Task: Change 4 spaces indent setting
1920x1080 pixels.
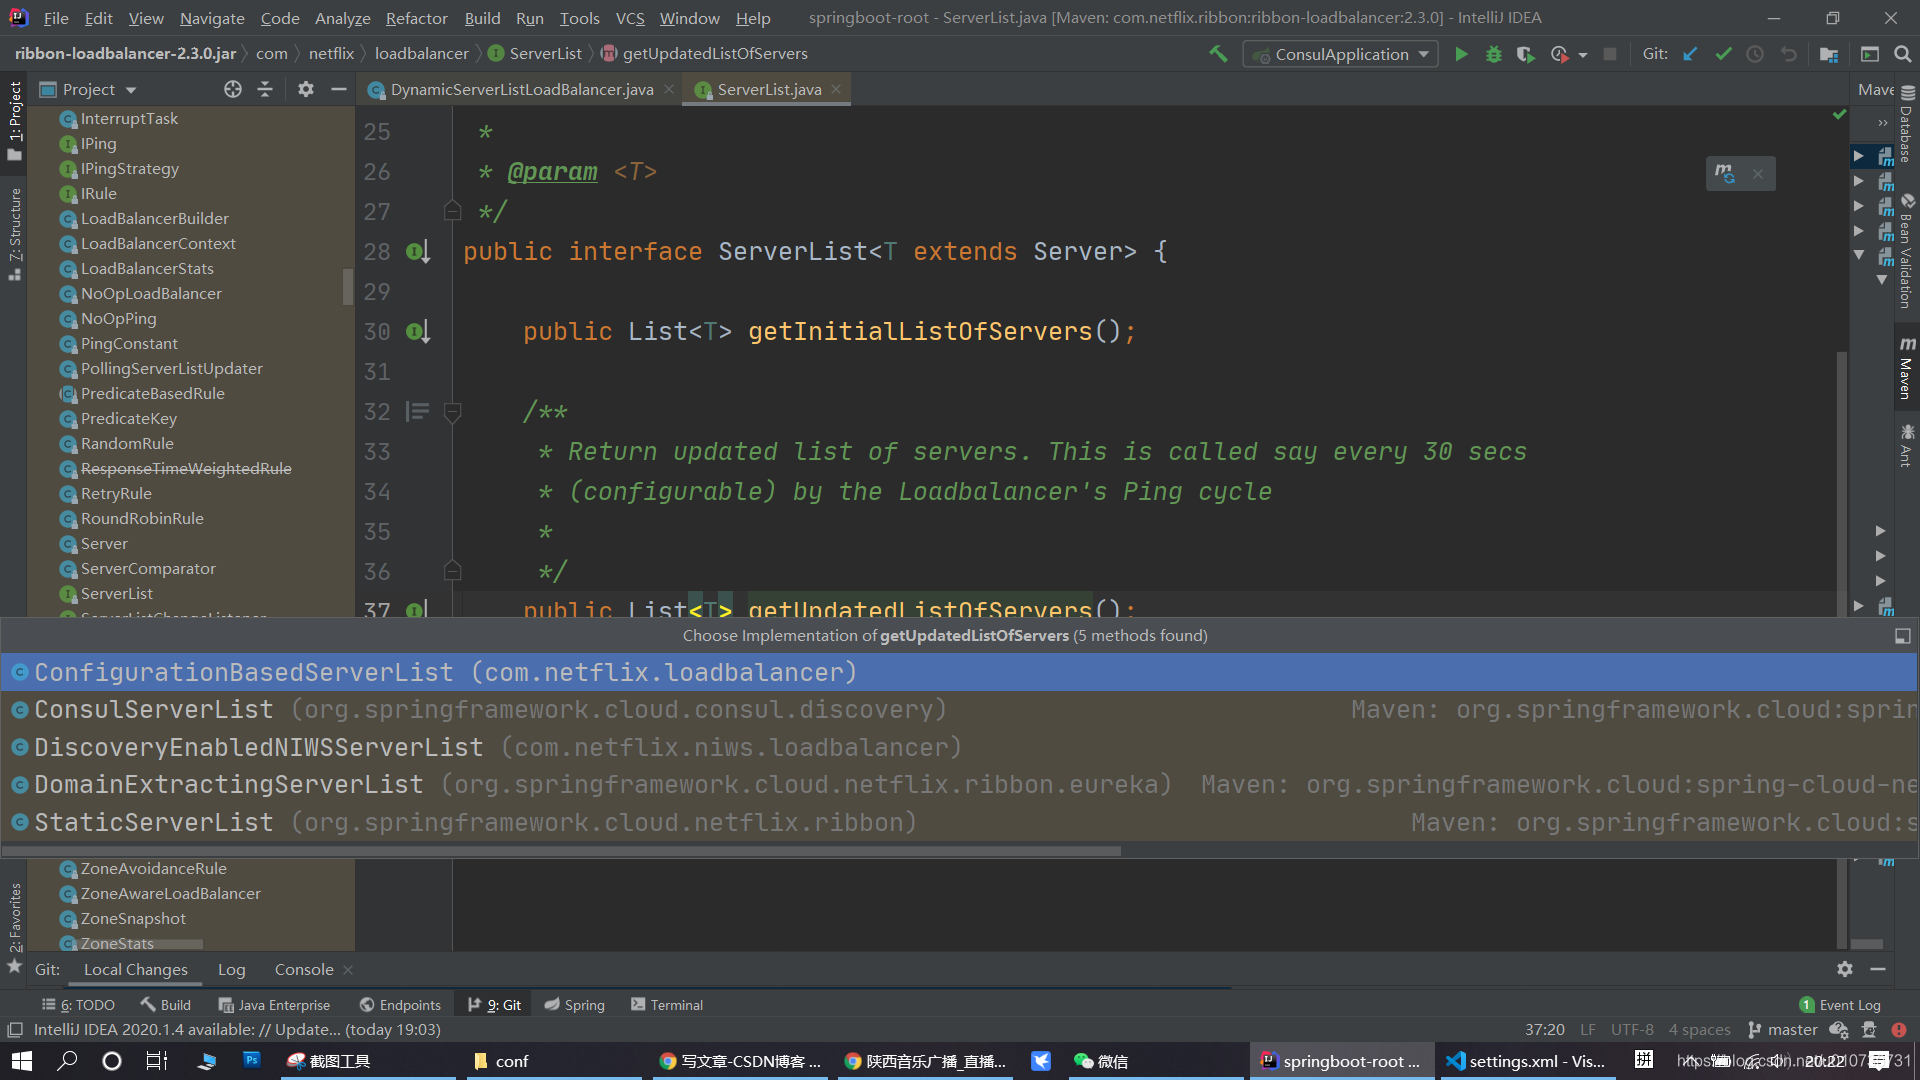Action: [x=1699, y=1030]
